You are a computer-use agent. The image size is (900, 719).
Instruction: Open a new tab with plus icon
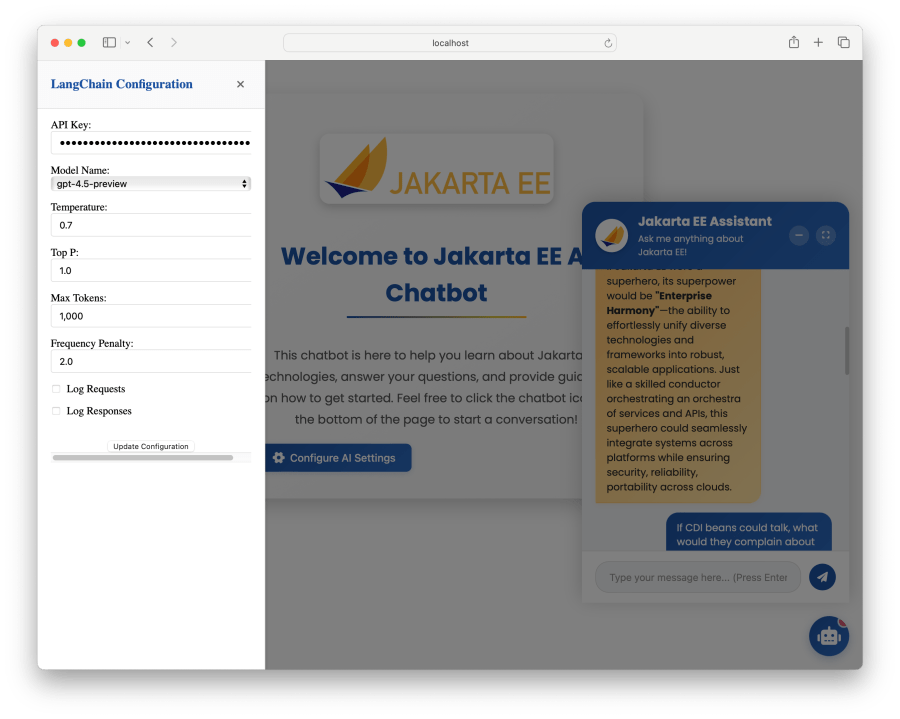click(x=818, y=42)
